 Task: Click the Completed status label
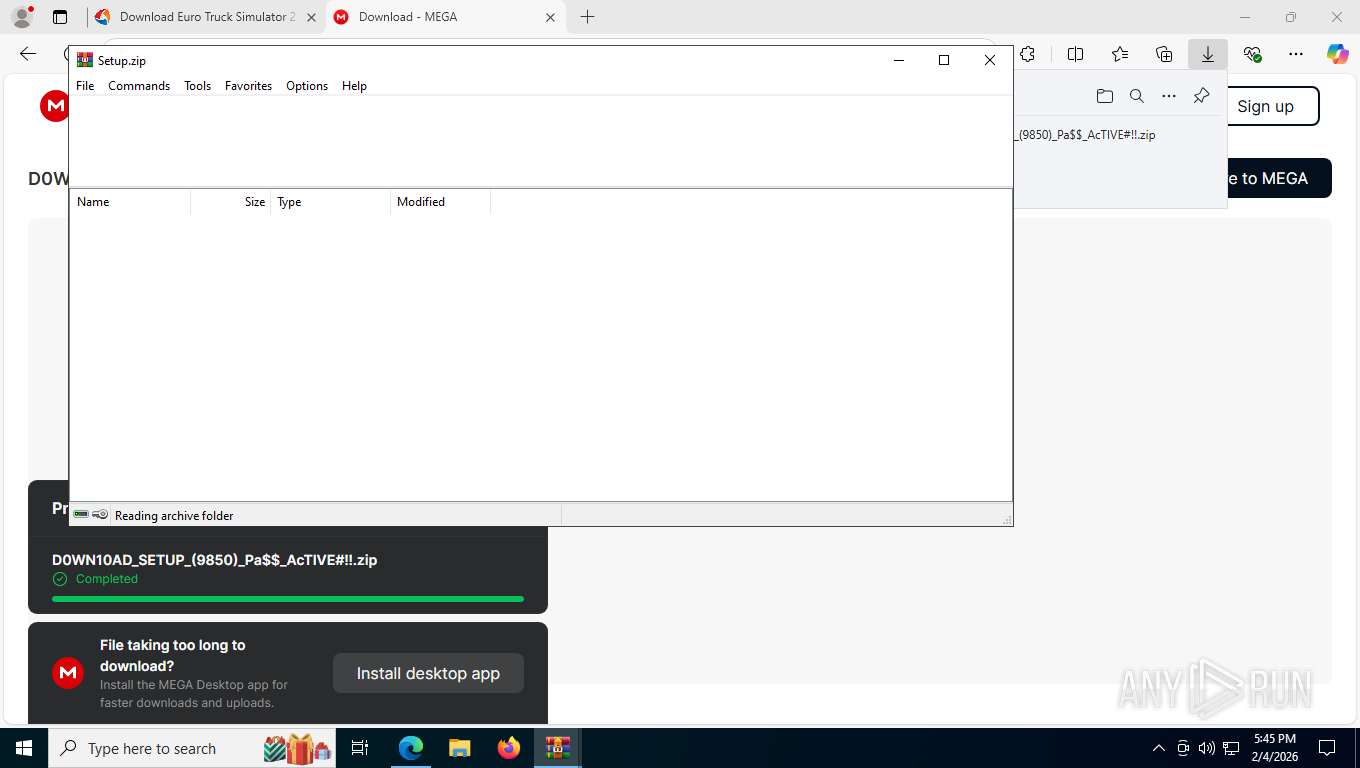[106, 579]
